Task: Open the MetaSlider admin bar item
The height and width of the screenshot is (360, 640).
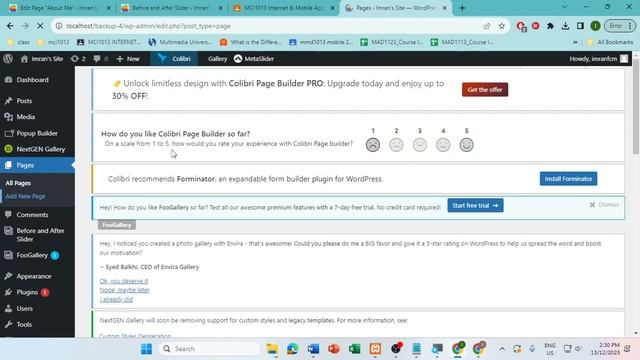Action: point(253,59)
